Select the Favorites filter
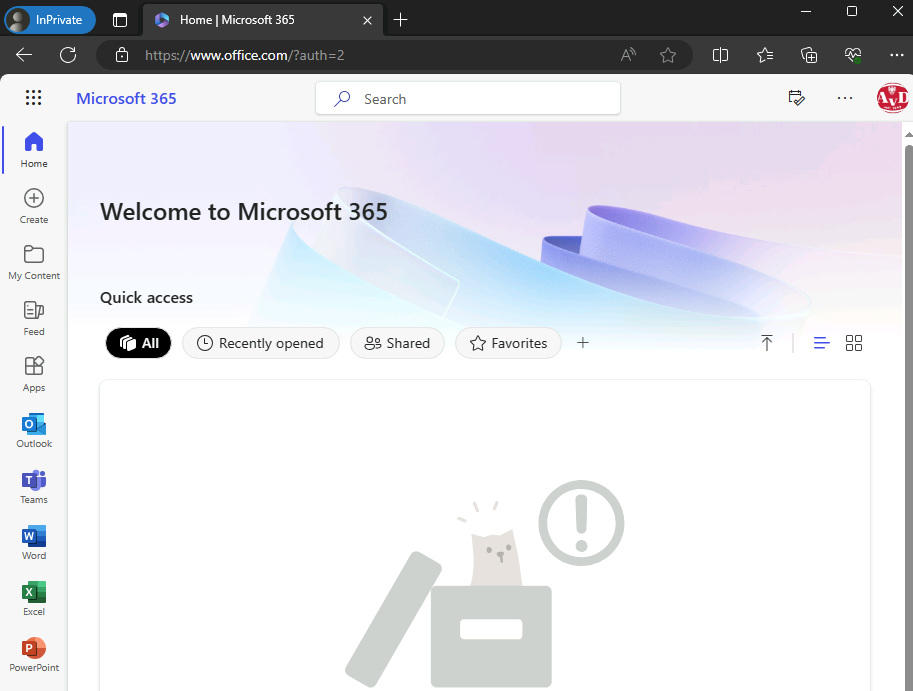 (508, 343)
